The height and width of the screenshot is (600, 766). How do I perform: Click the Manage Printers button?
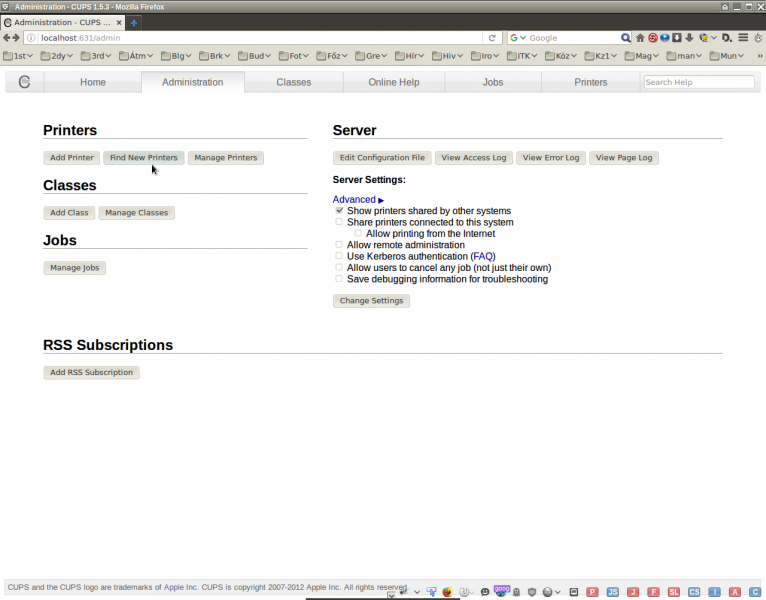pyautogui.click(x=226, y=157)
